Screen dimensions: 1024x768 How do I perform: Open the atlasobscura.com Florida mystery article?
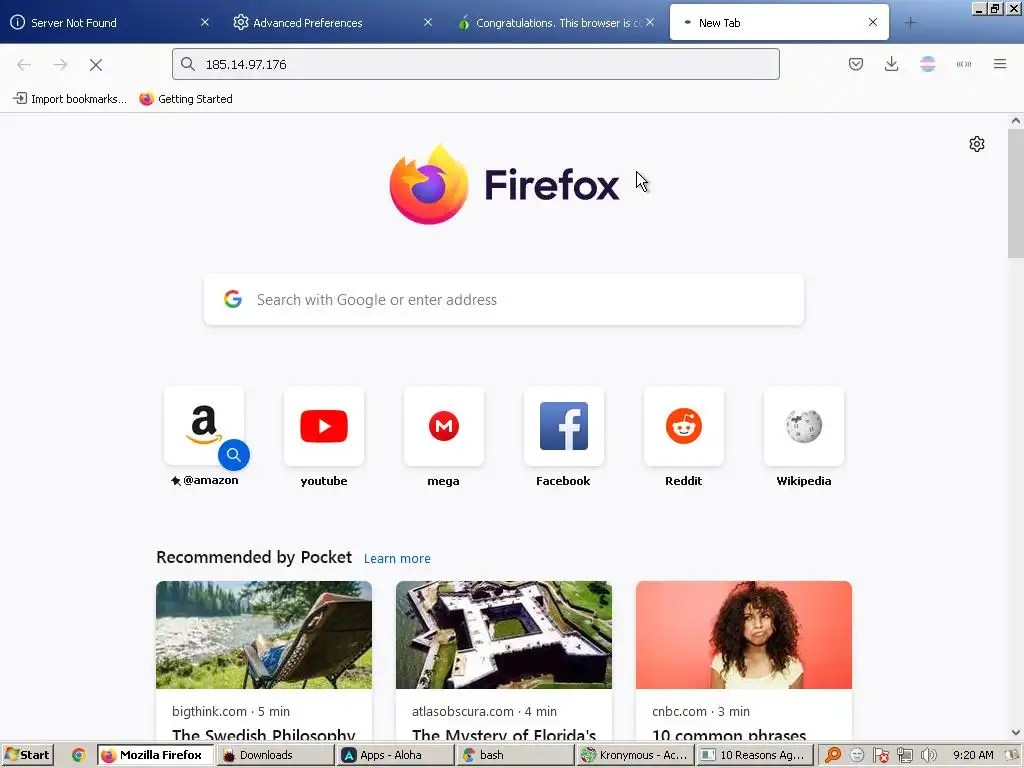(504, 661)
